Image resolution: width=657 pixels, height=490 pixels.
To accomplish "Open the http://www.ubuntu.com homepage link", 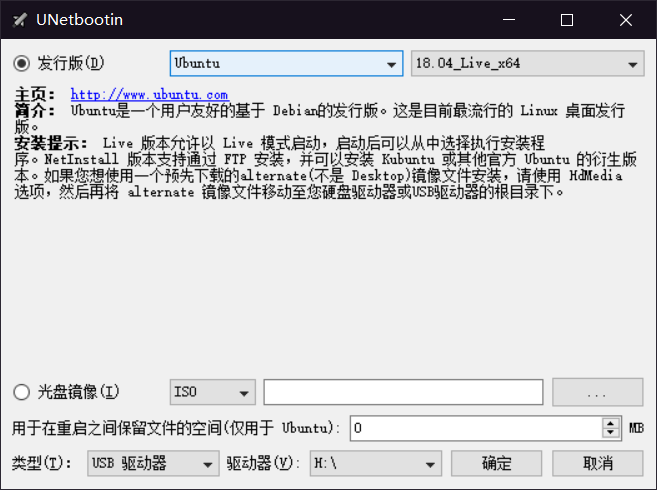I will 149,94.
